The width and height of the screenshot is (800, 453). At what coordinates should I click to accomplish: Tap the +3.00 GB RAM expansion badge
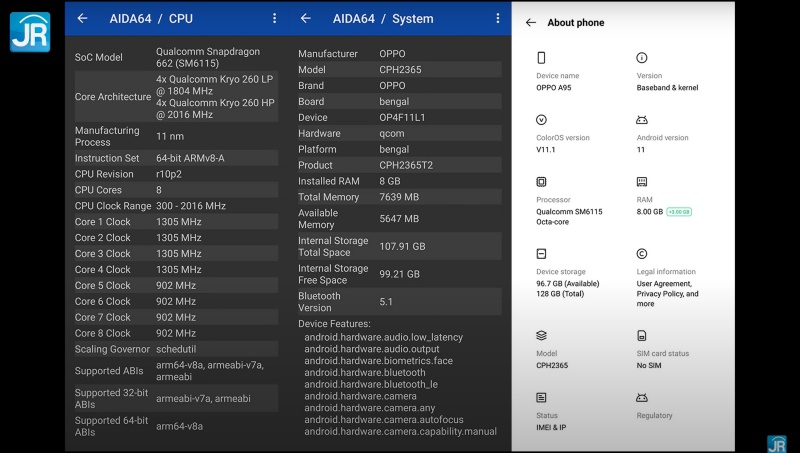[x=679, y=212]
